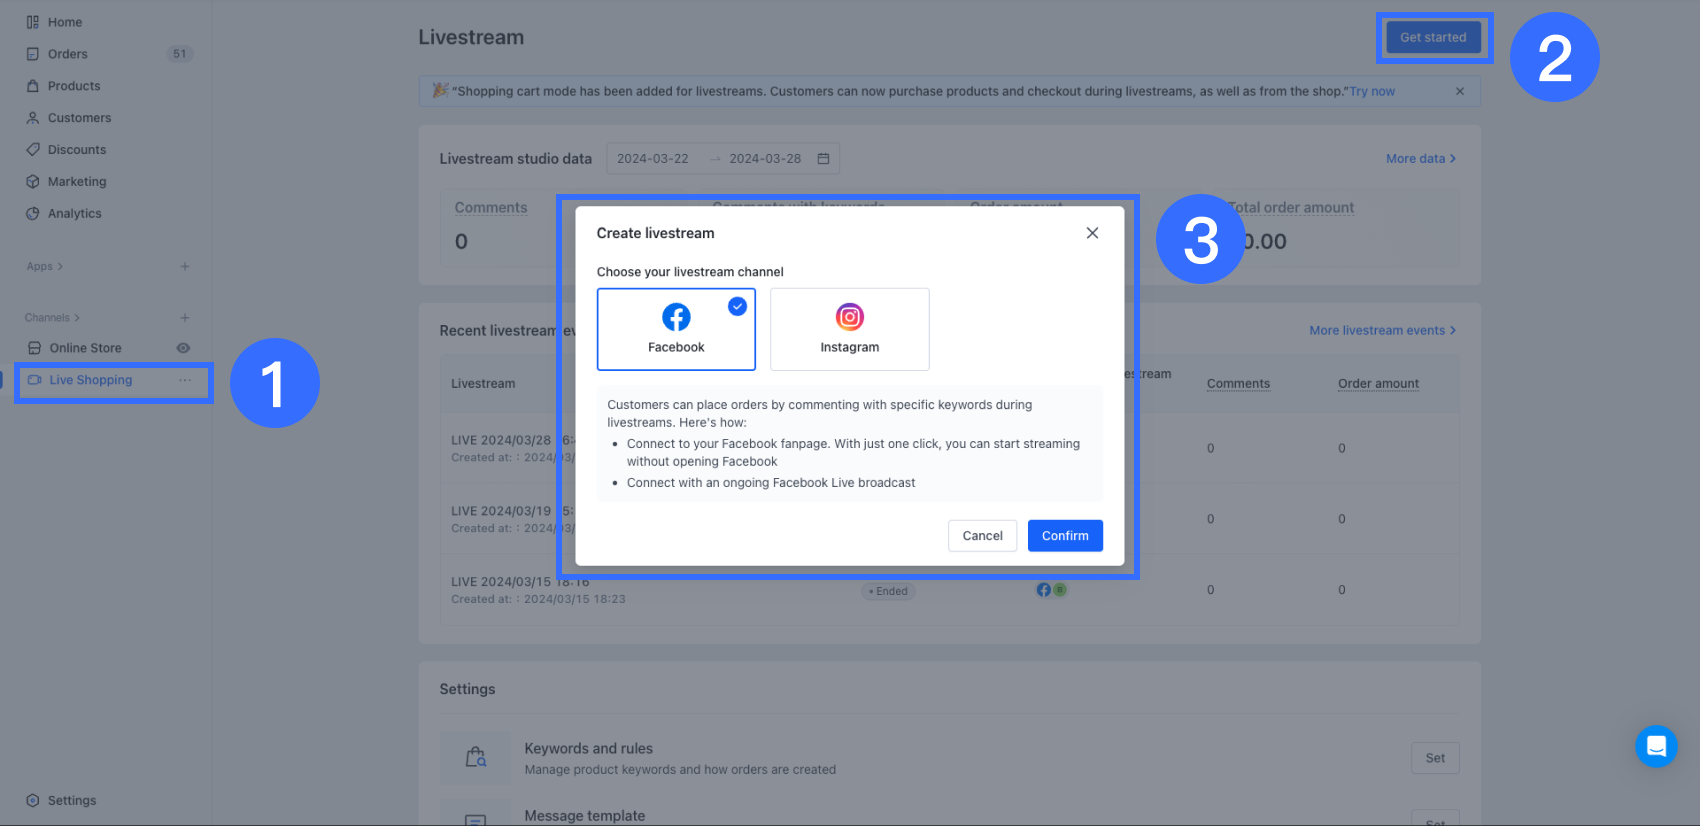The image size is (1700, 826).
Task: Navigate to Customers
Action: tap(79, 118)
